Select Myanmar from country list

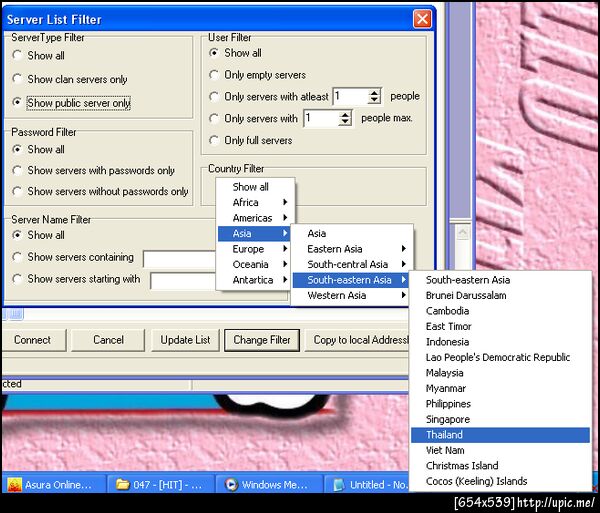click(500, 388)
